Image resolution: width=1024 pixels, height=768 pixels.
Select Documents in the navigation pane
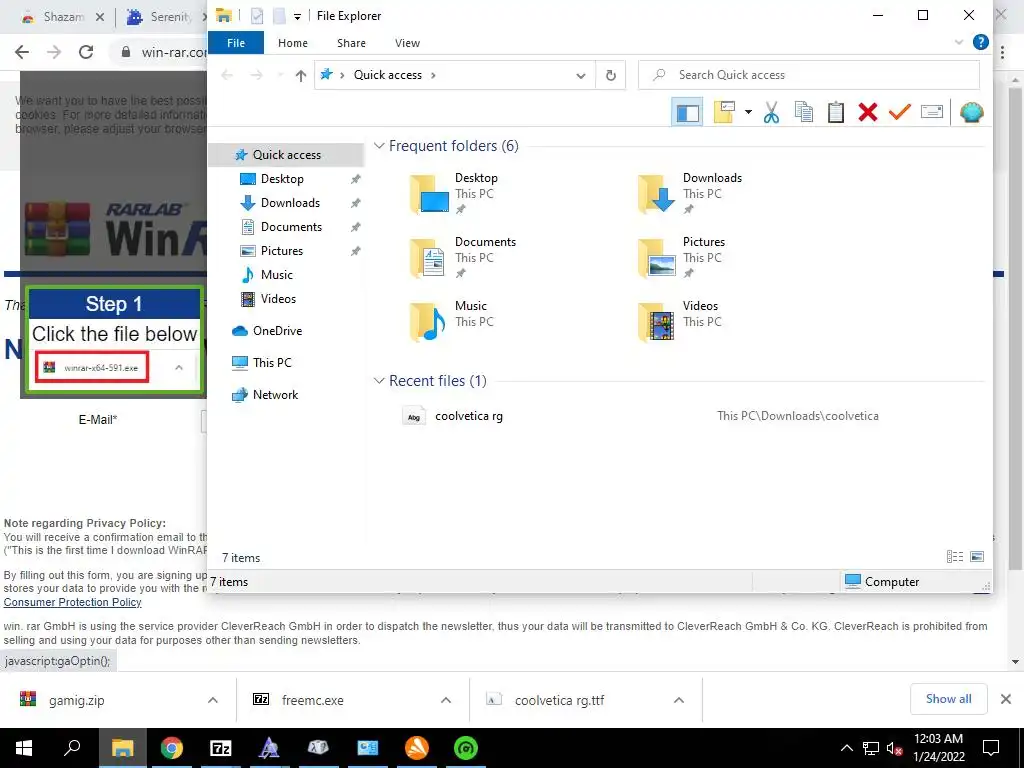pyautogui.click(x=291, y=227)
